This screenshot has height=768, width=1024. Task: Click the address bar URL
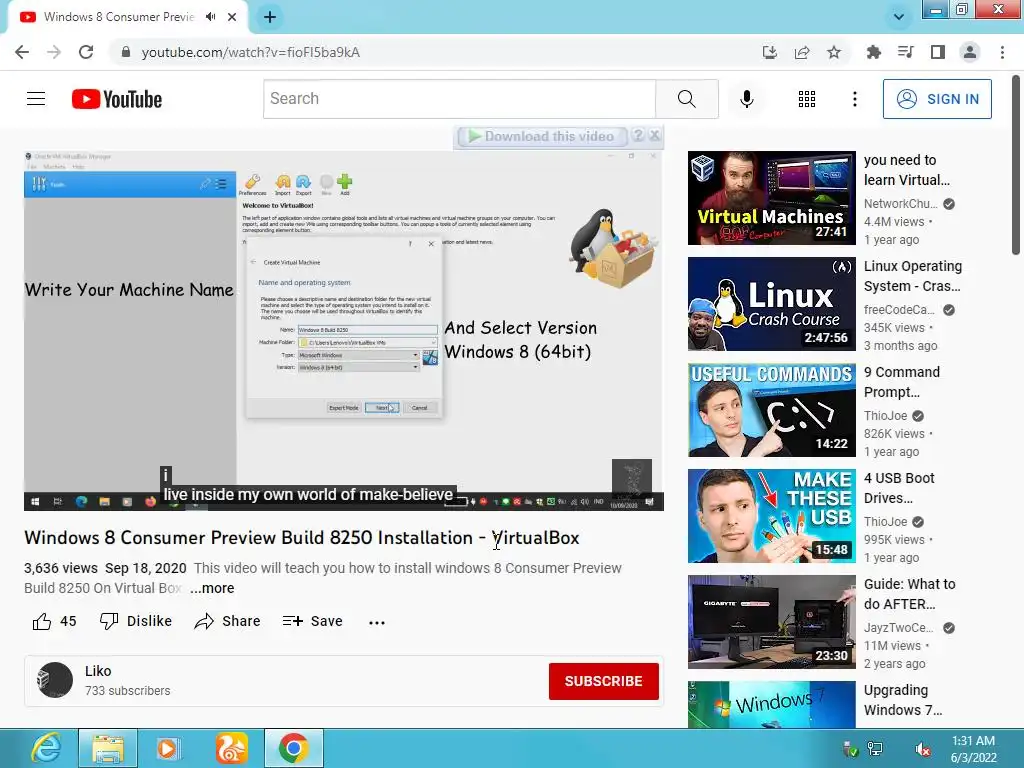pyautogui.click(x=251, y=52)
